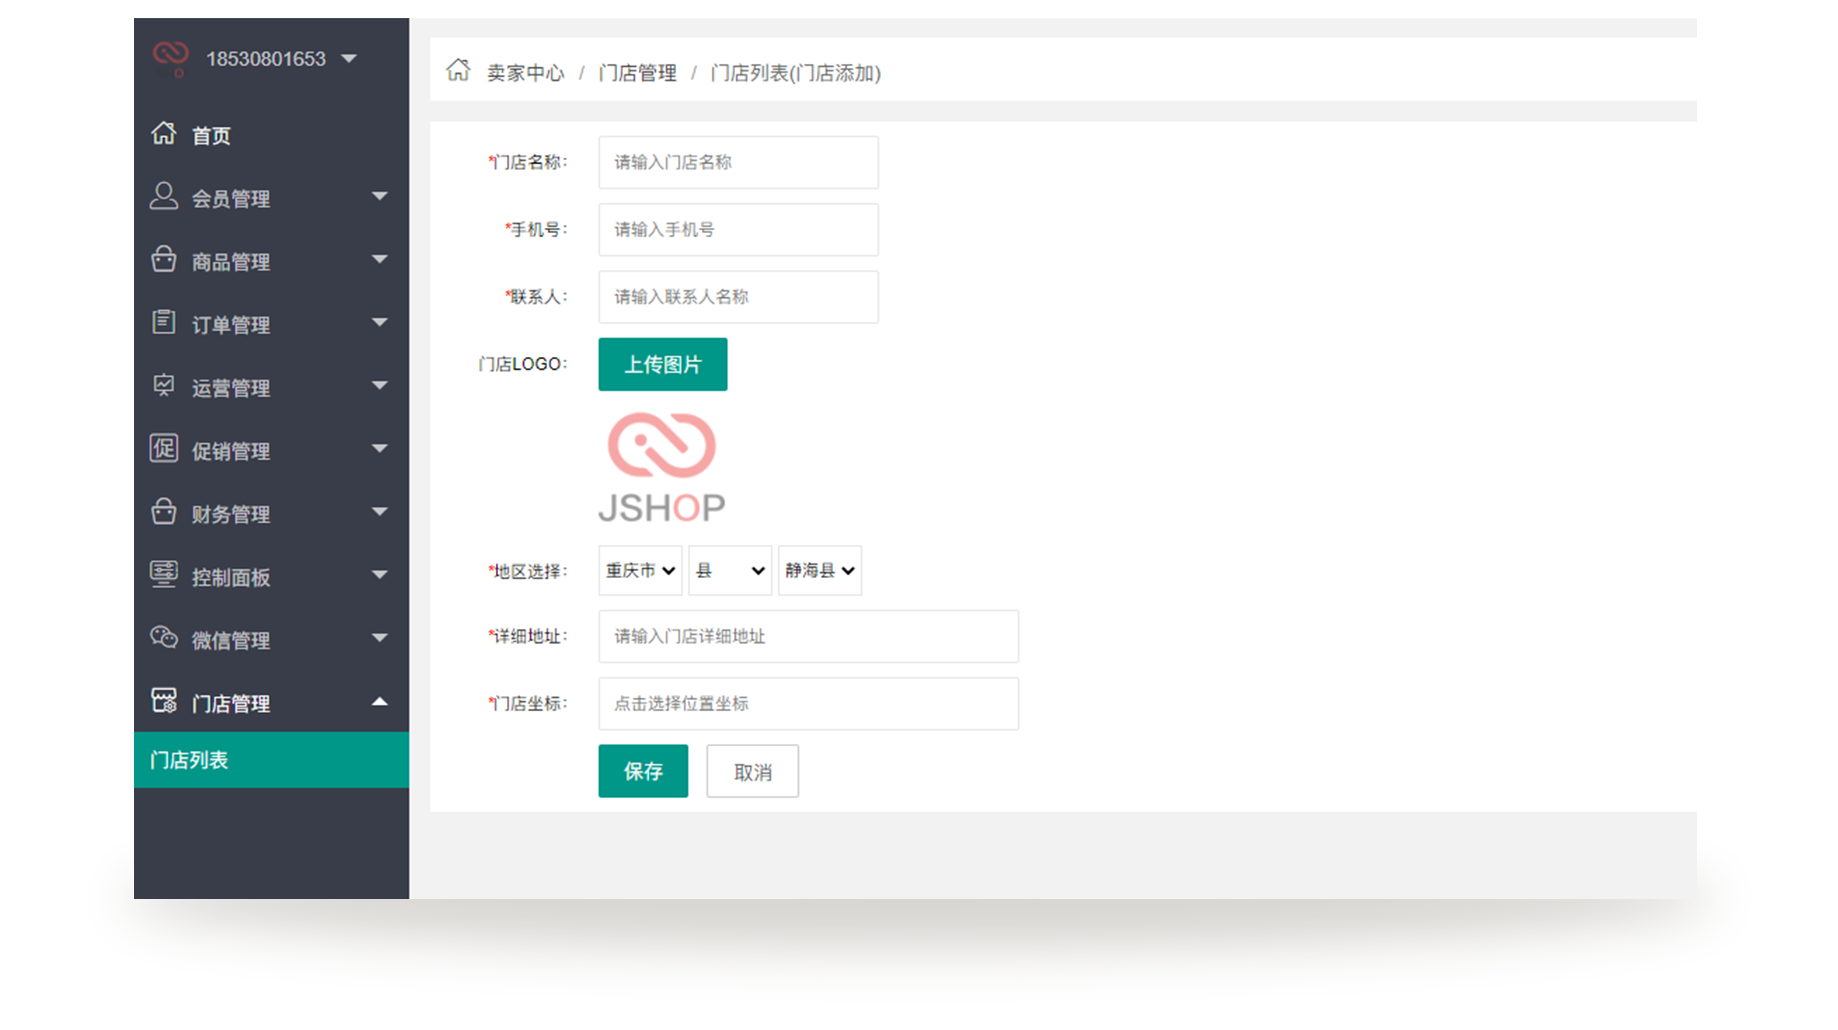Viewport: 1838px width, 1030px height.
Task: Click the 门店列表(门店添加) breadcrumb text
Action: (x=795, y=73)
